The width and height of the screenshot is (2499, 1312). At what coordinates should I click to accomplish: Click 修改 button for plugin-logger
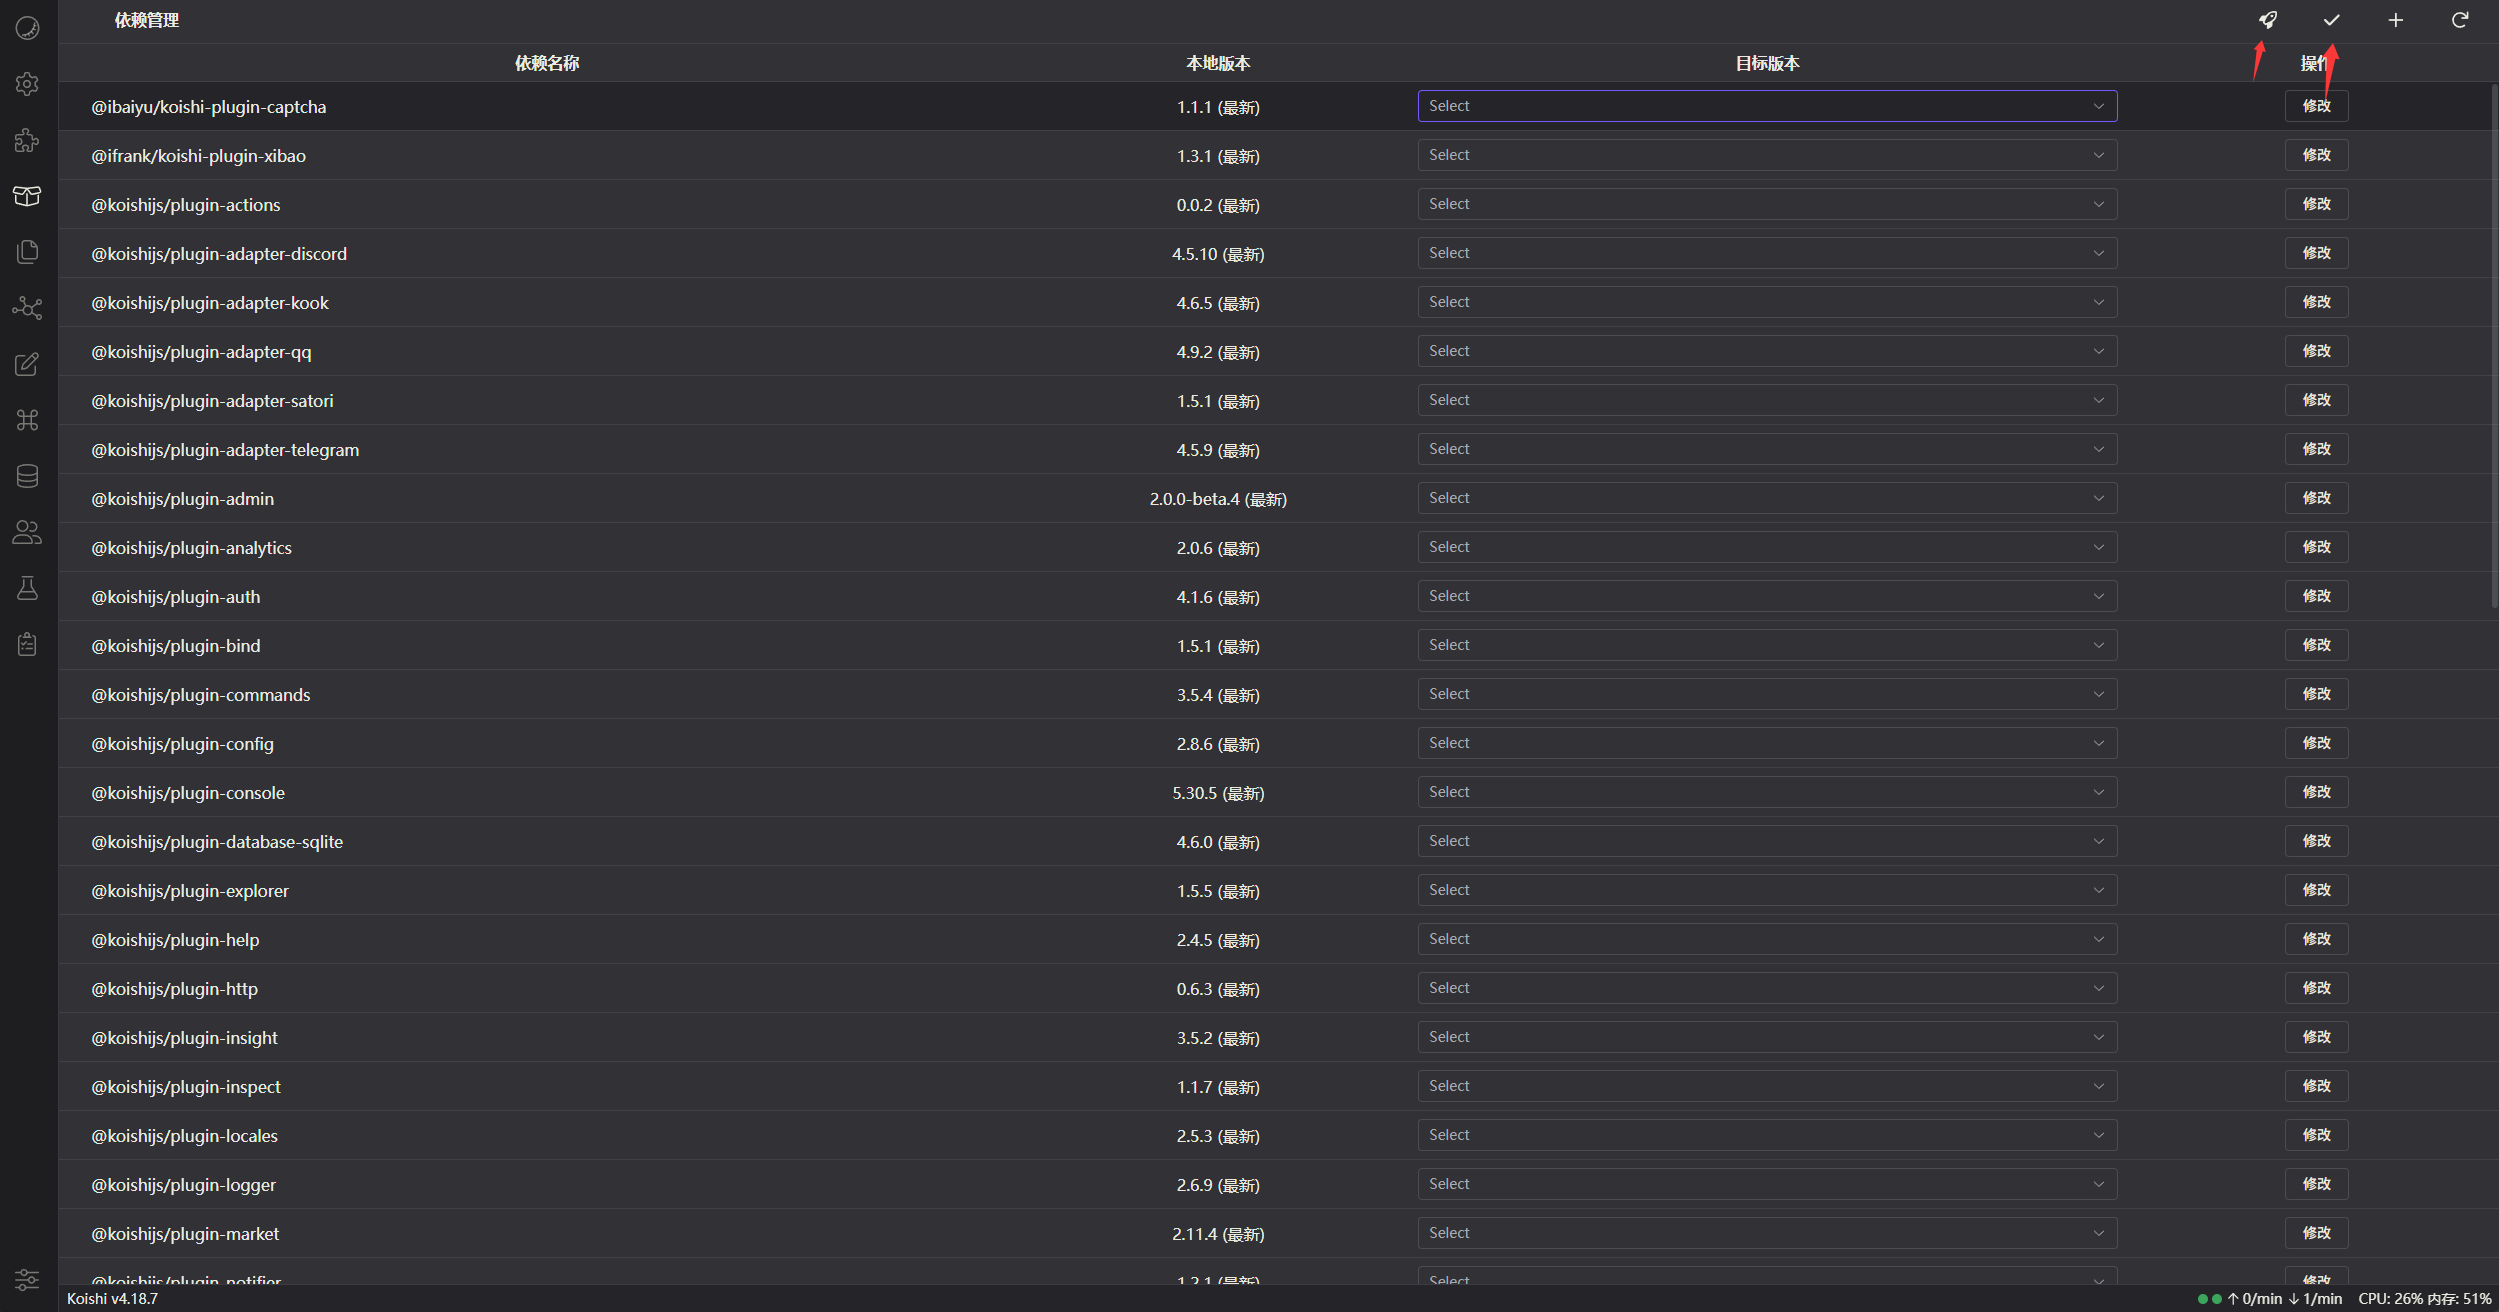click(2316, 1184)
